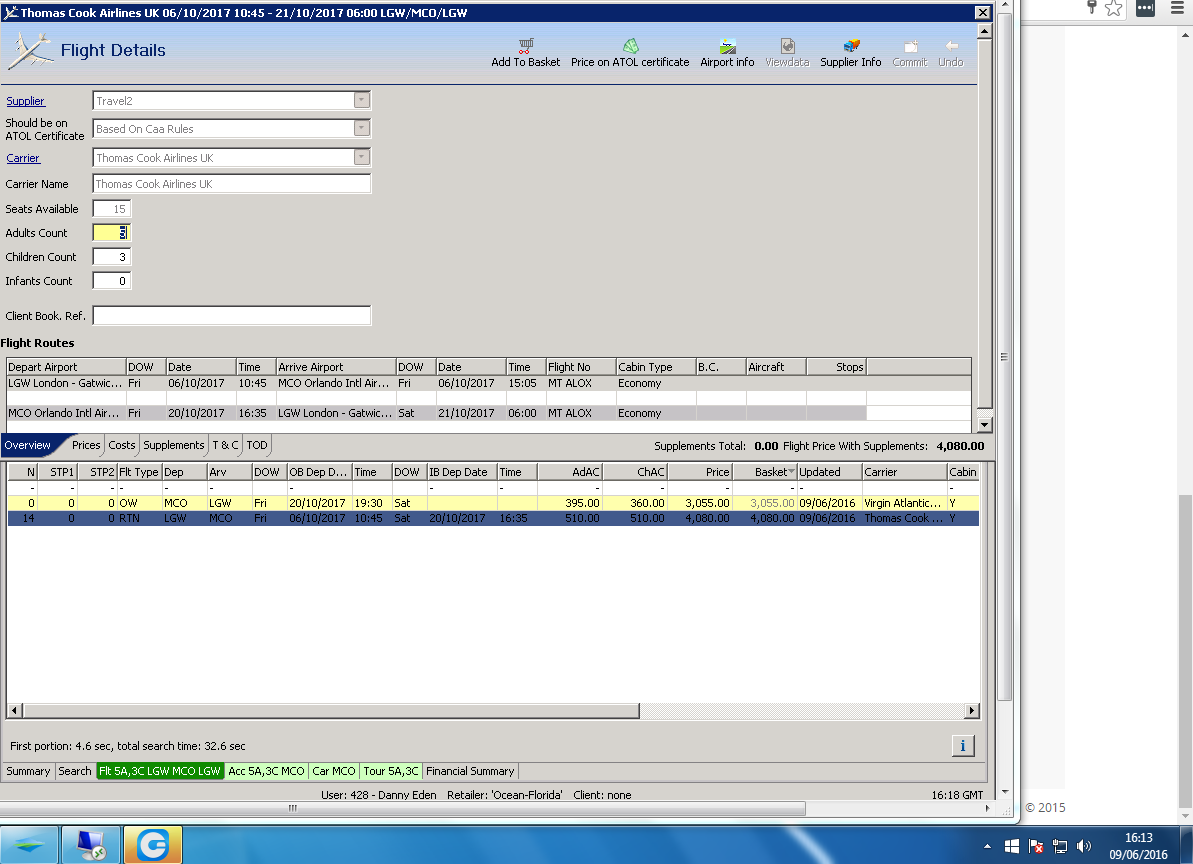Select the Virgin Atlantic OW flight row
The height and width of the screenshot is (864, 1193).
point(493,503)
